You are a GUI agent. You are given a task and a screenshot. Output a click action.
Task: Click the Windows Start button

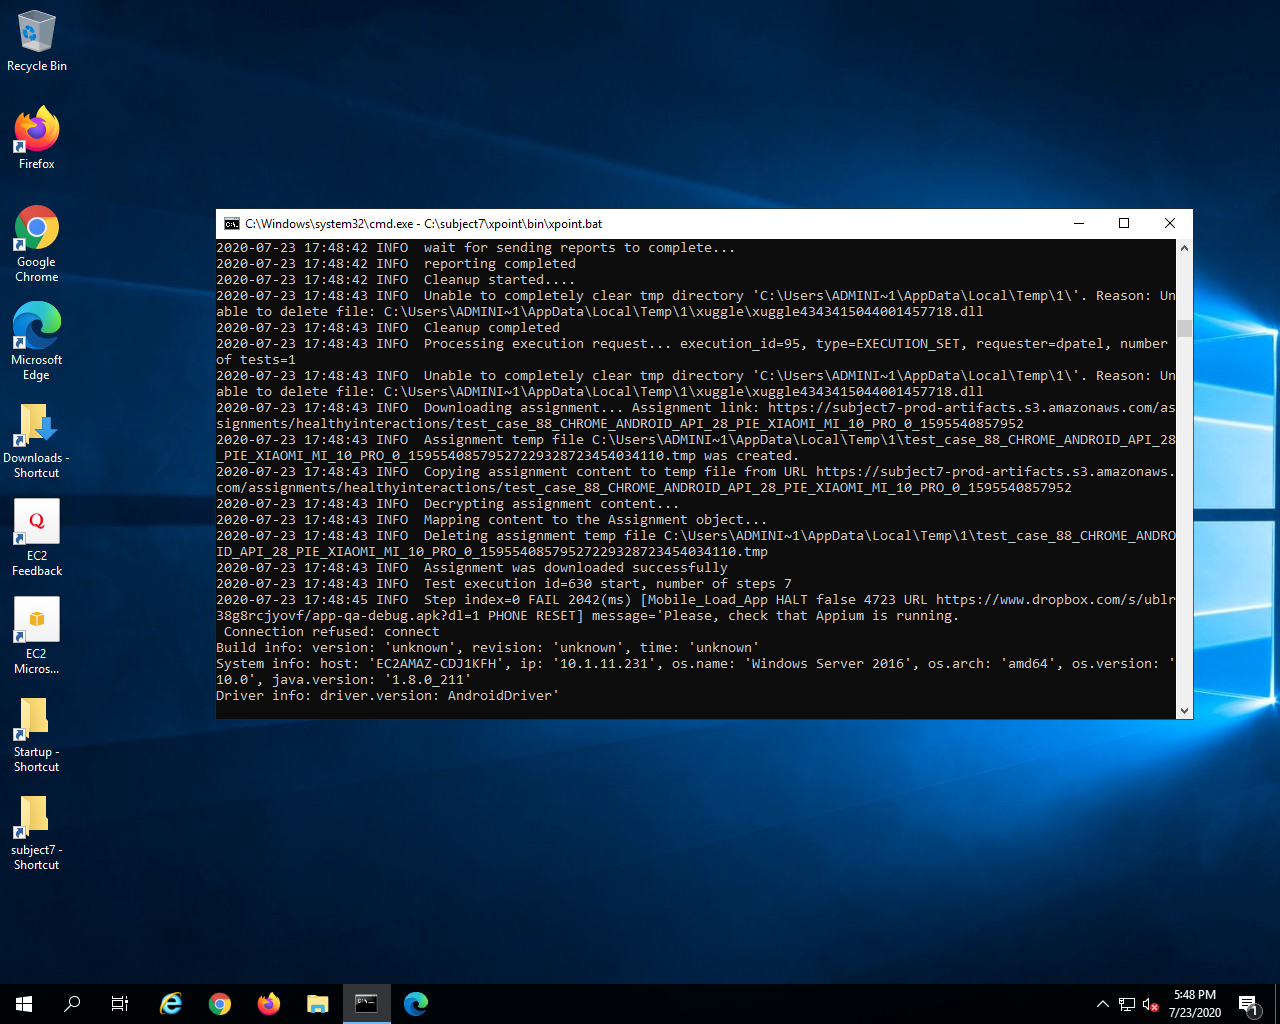coord(24,1003)
